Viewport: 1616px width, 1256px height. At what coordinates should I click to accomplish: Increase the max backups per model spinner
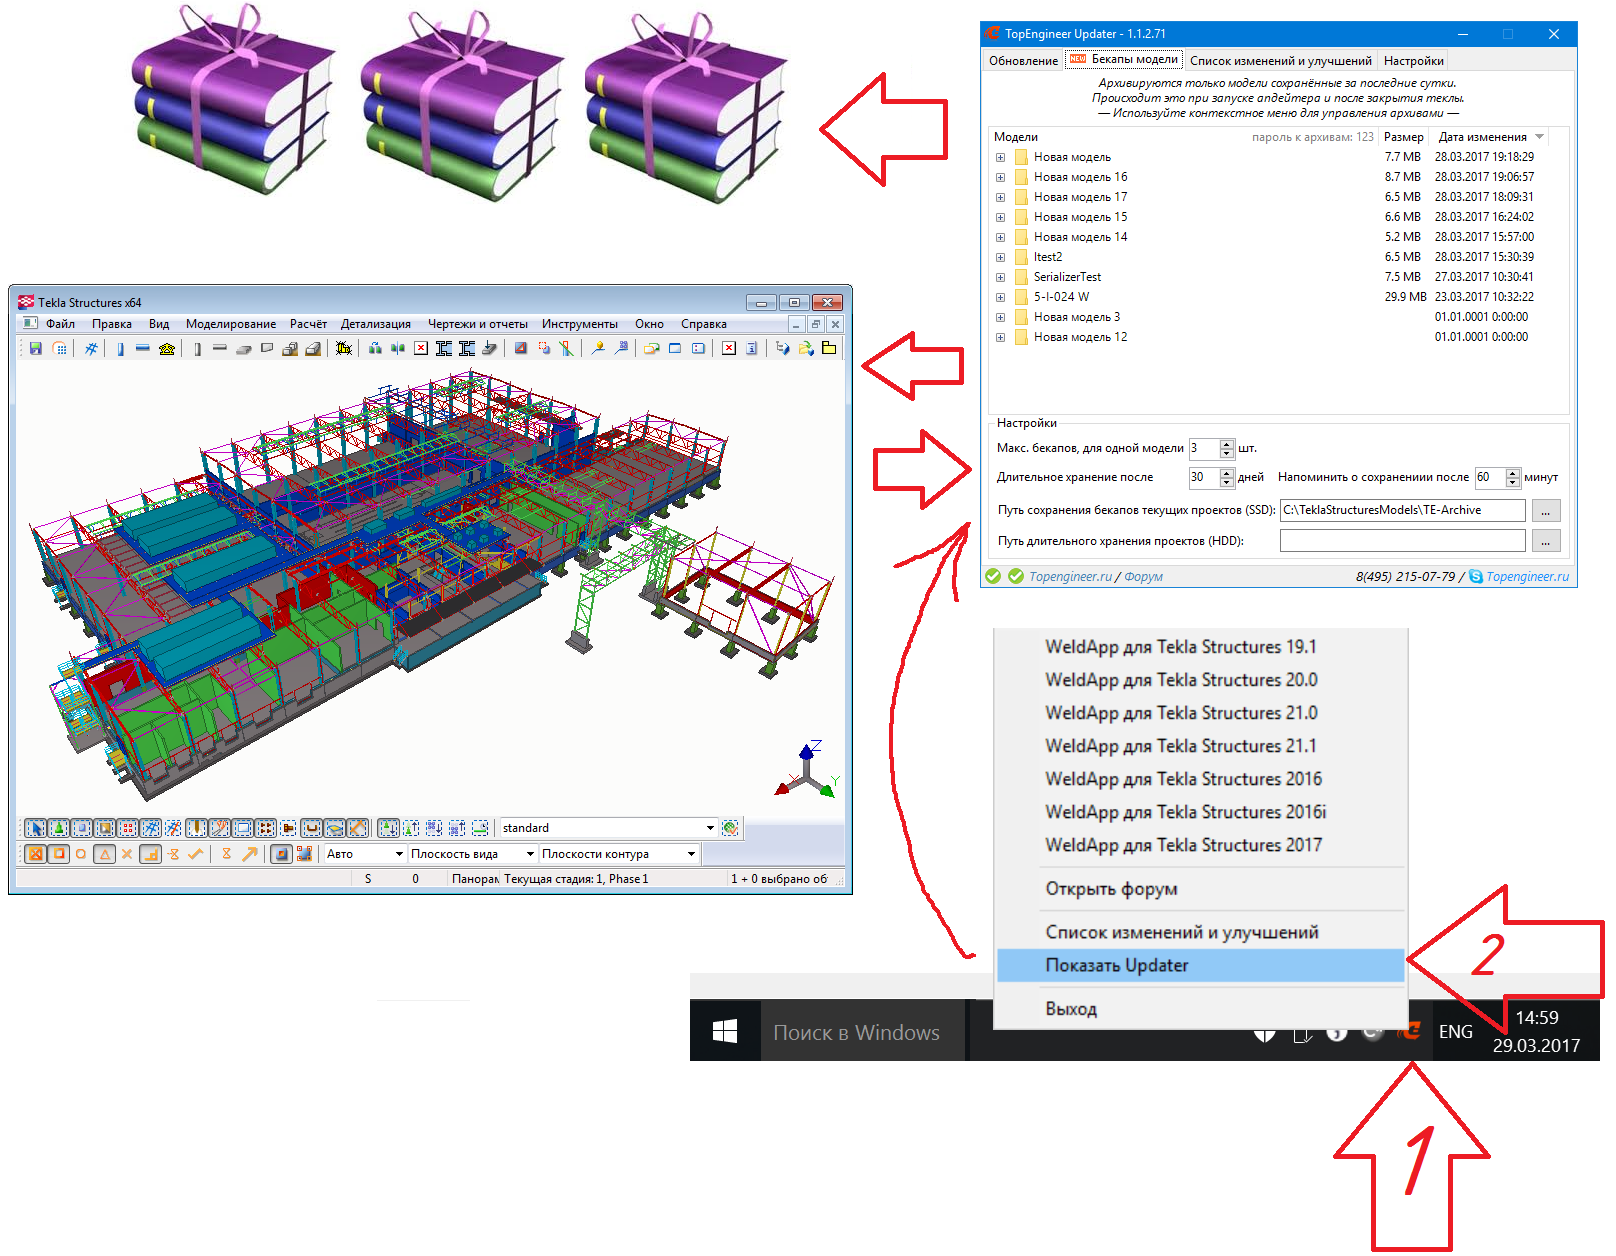point(1227,443)
